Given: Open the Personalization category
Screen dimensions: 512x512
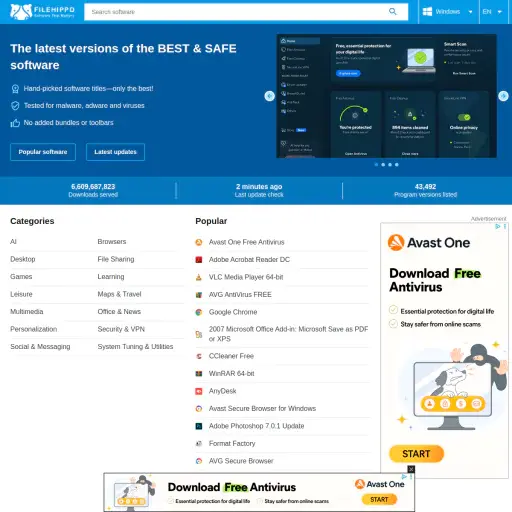Looking at the screenshot, I should [x=34, y=329].
